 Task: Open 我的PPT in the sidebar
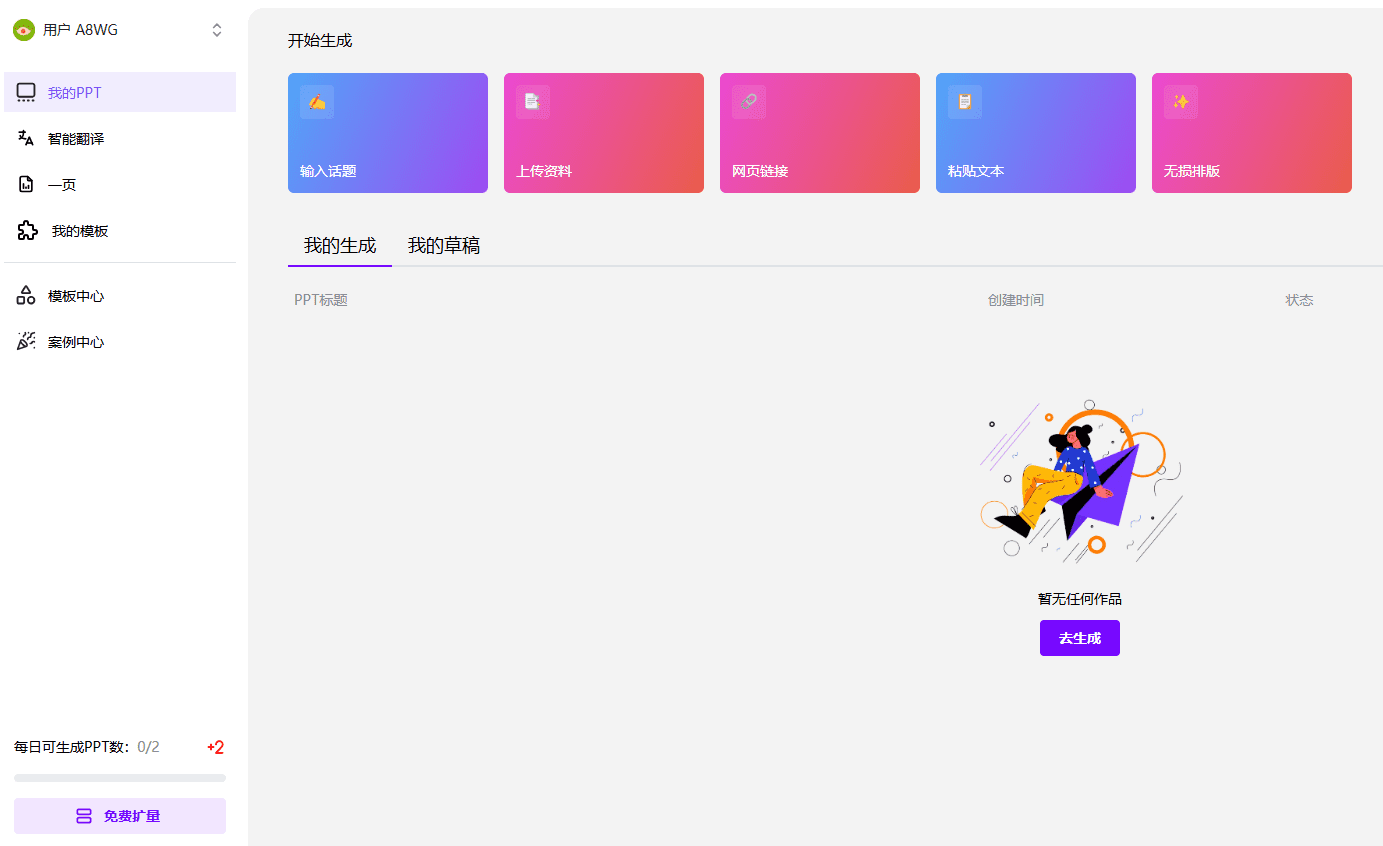120,92
